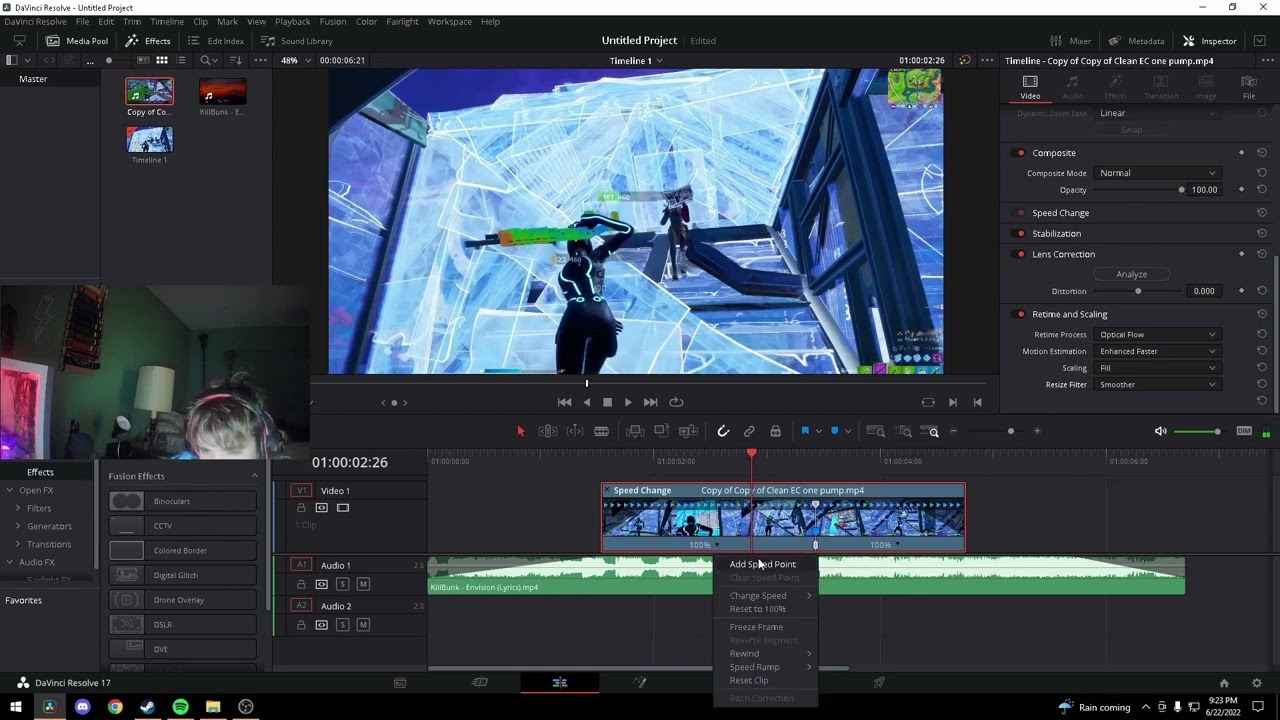Mute audio with the speaker icon
Image resolution: width=1280 pixels, height=720 pixels.
(x=1160, y=431)
